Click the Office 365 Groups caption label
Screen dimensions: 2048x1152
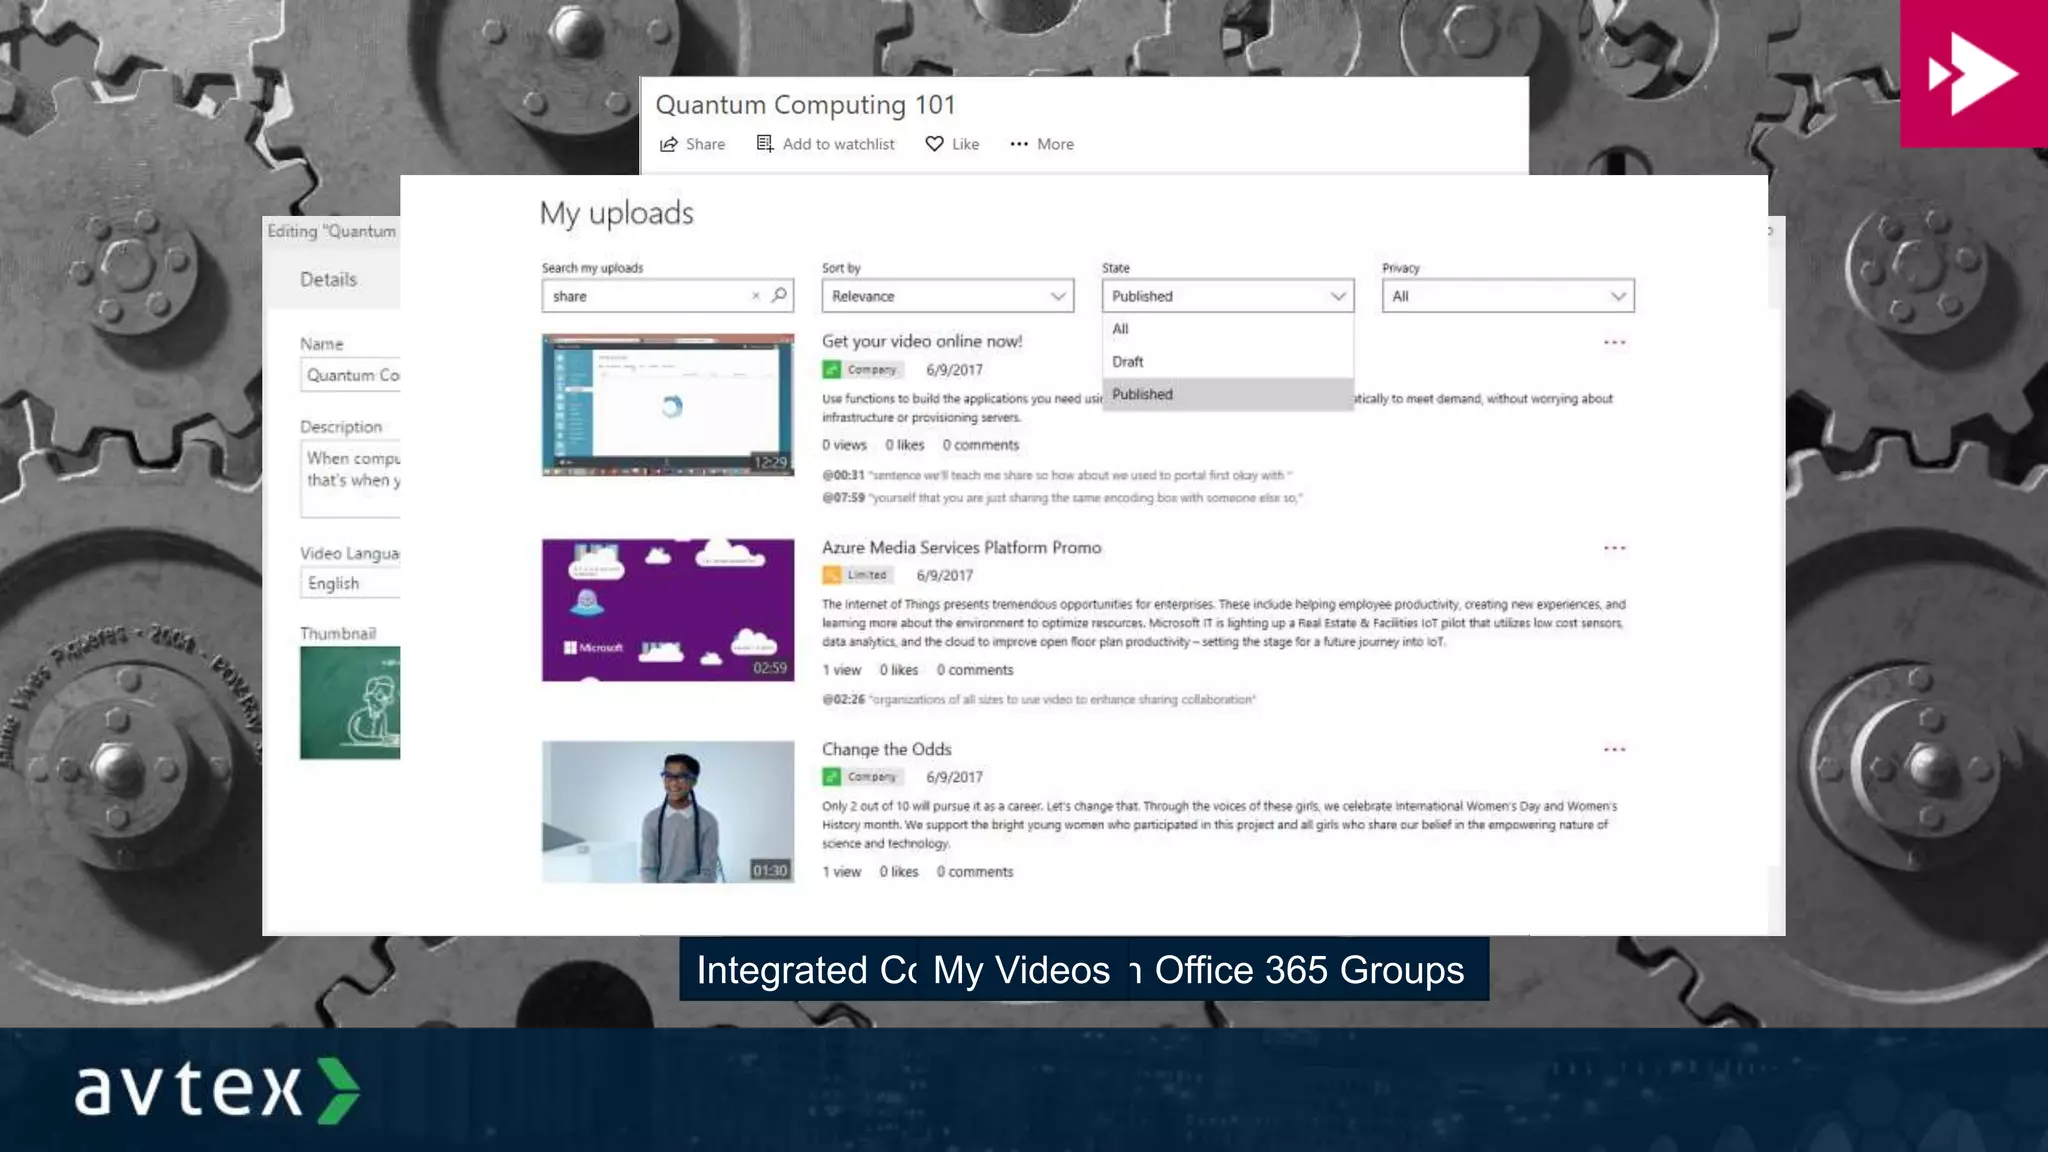tap(1309, 970)
